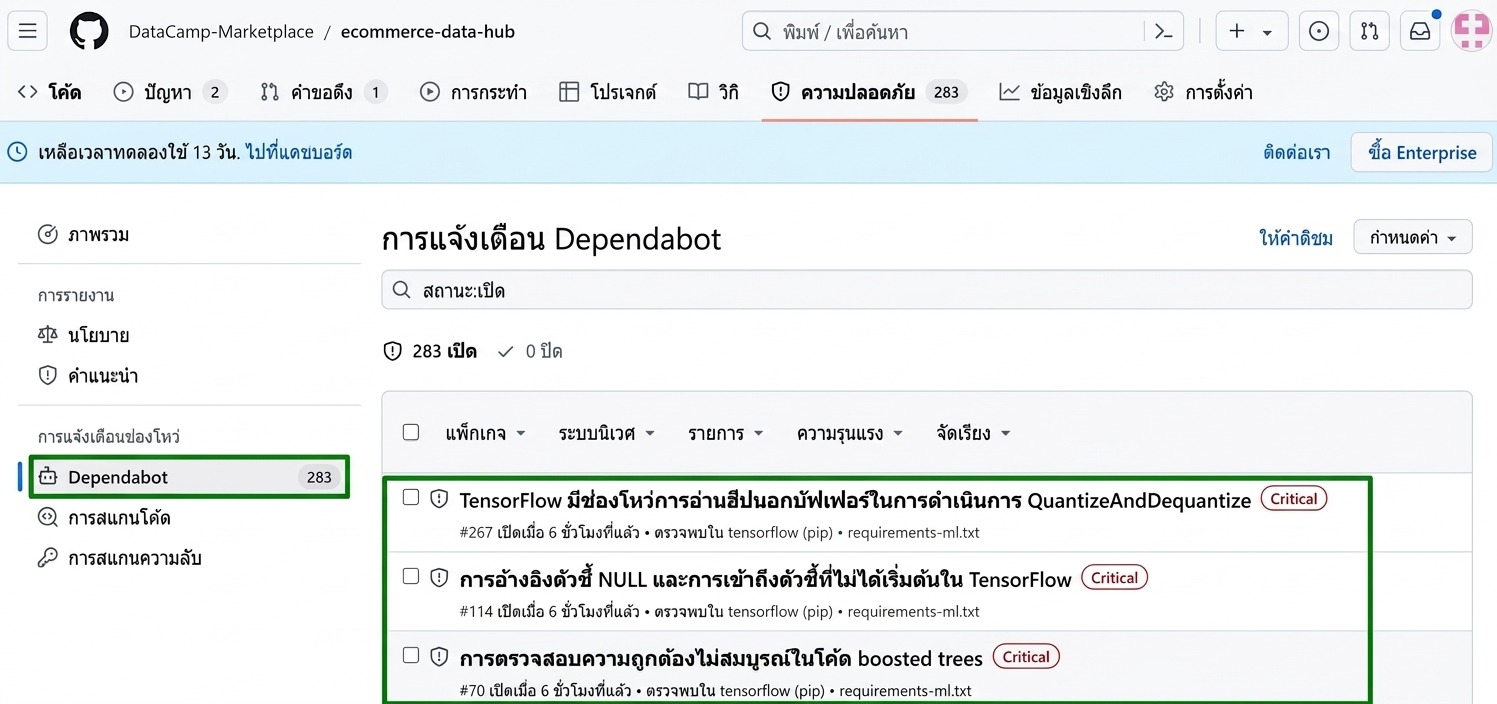
Task: Show the 283 เปิด open alerts
Action: pyautogui.click(x=431, y=352)
